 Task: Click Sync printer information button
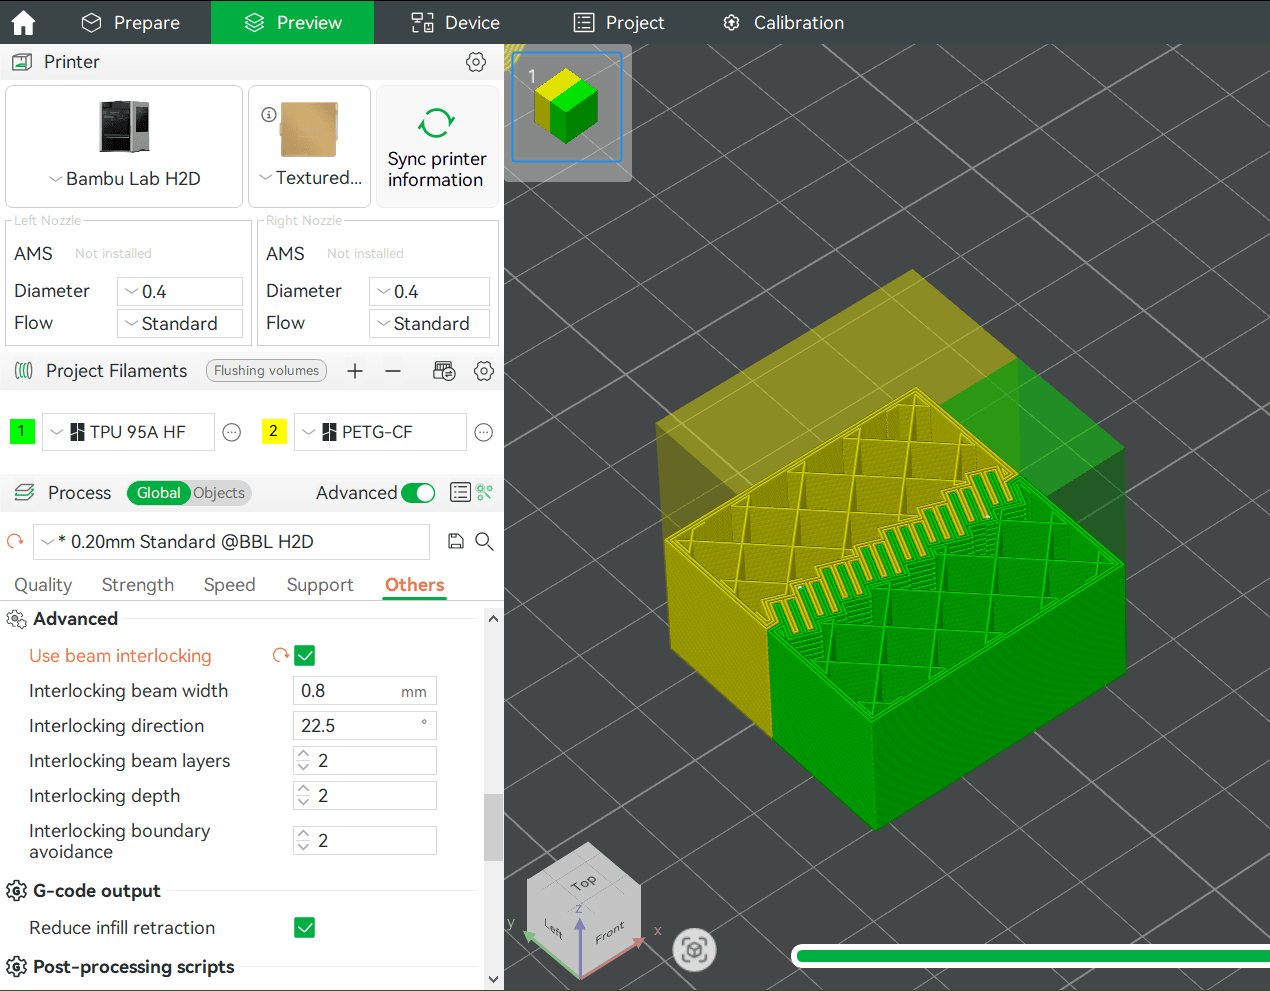[437, 147]
